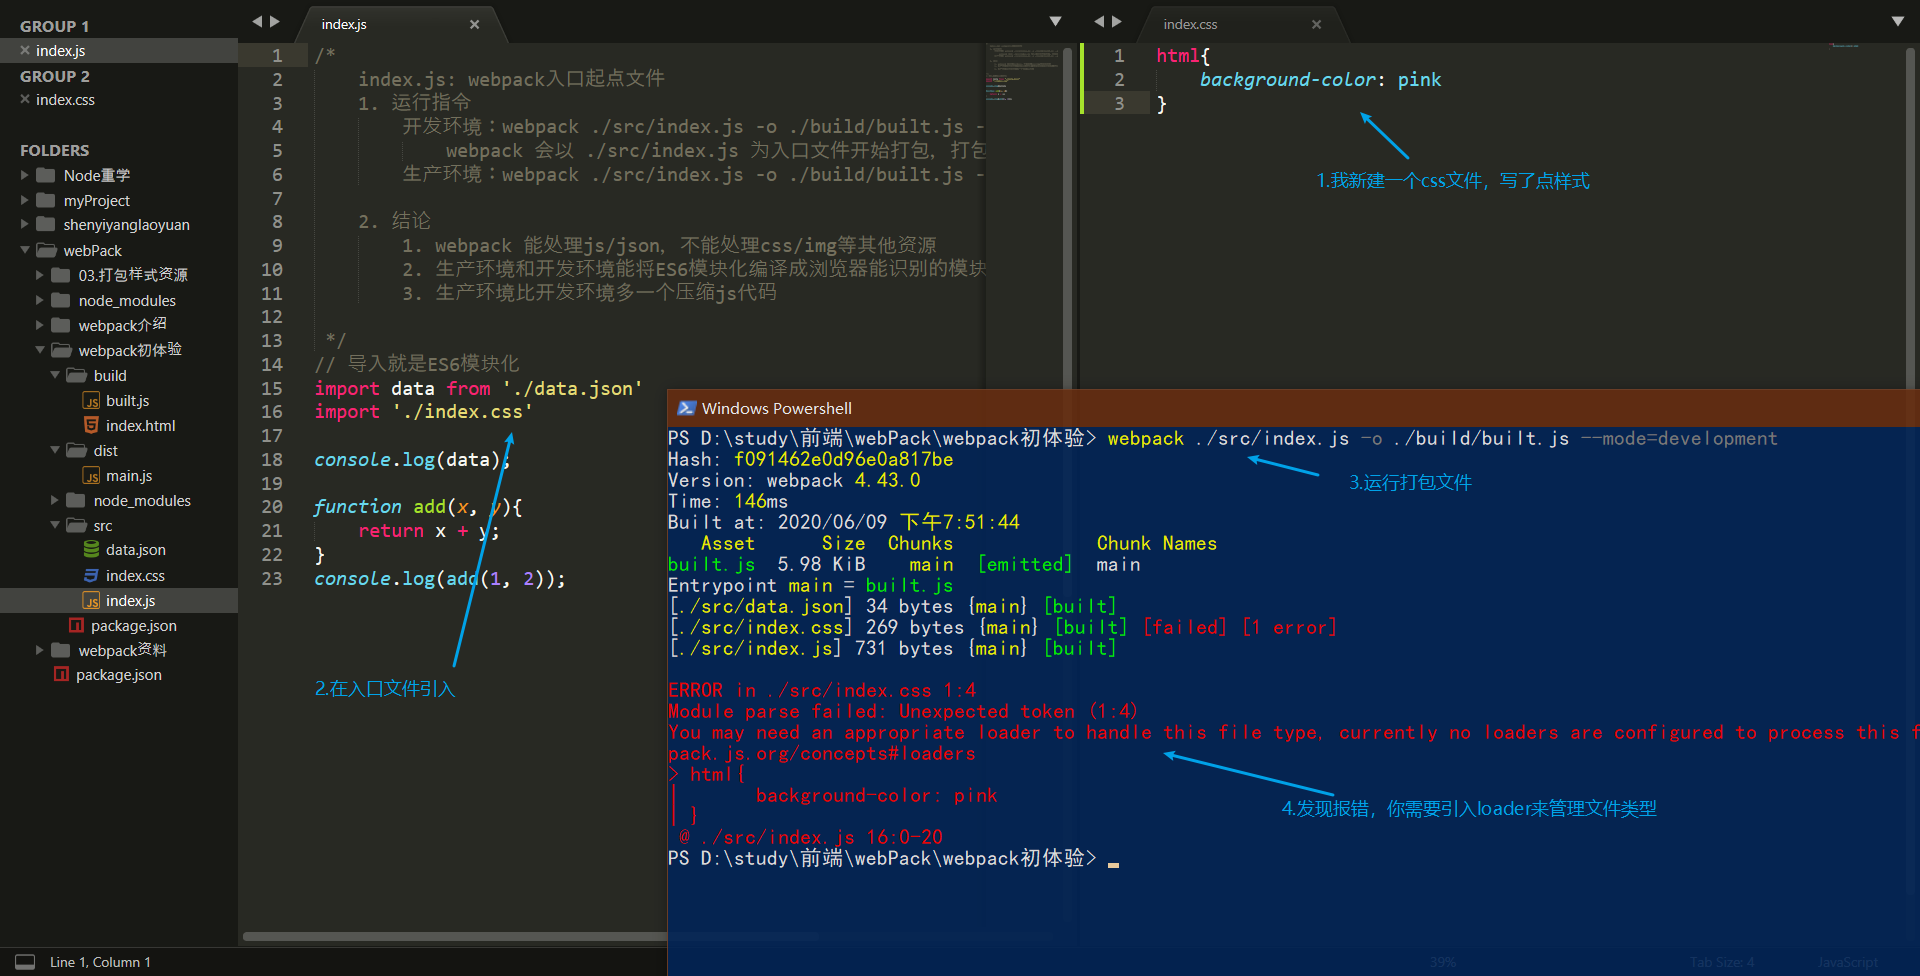Viewport: 1920px width, 976px height.
Task: Expand the myProject folder
Action: coord(25,200)
